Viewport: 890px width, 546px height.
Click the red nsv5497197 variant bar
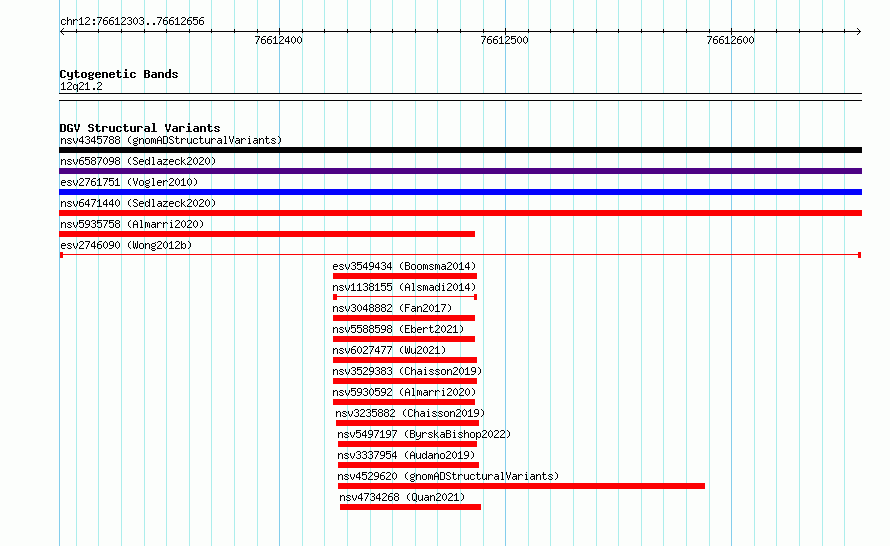coord(408,444)
